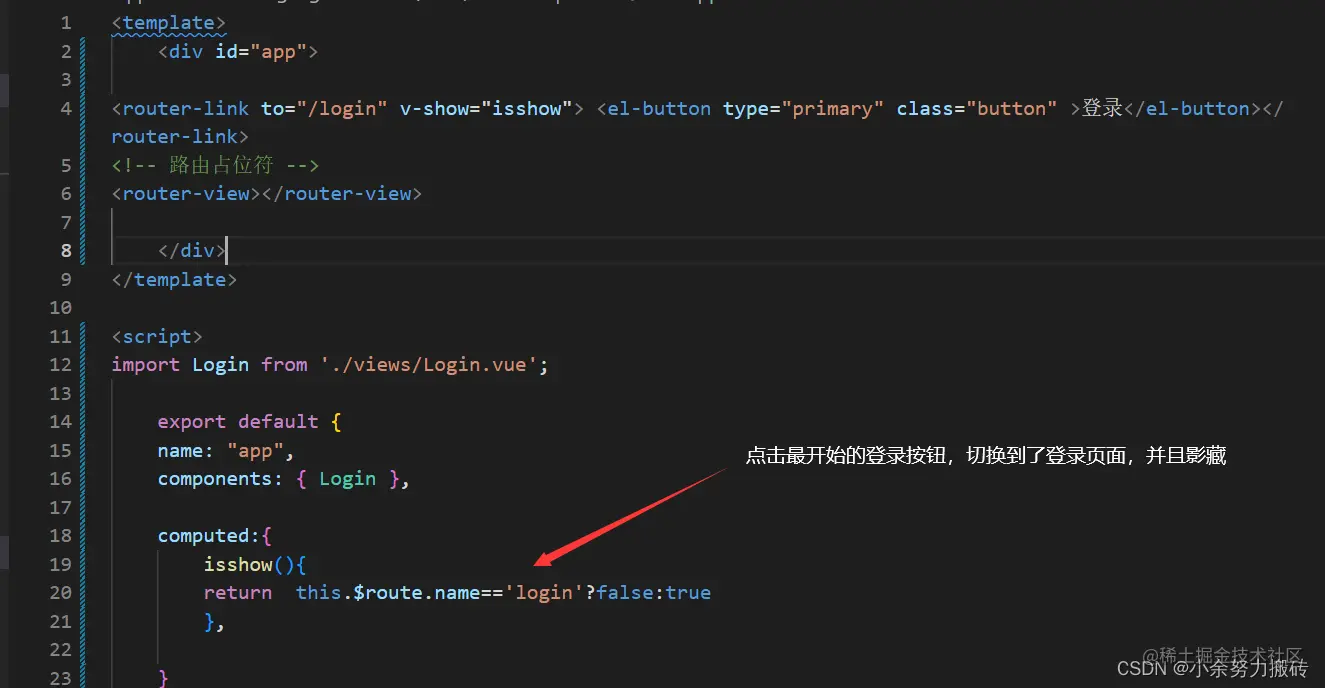Click line number 6 in the gutter
The width and height of the screenshot is (1325, 688).
(66, 193)
